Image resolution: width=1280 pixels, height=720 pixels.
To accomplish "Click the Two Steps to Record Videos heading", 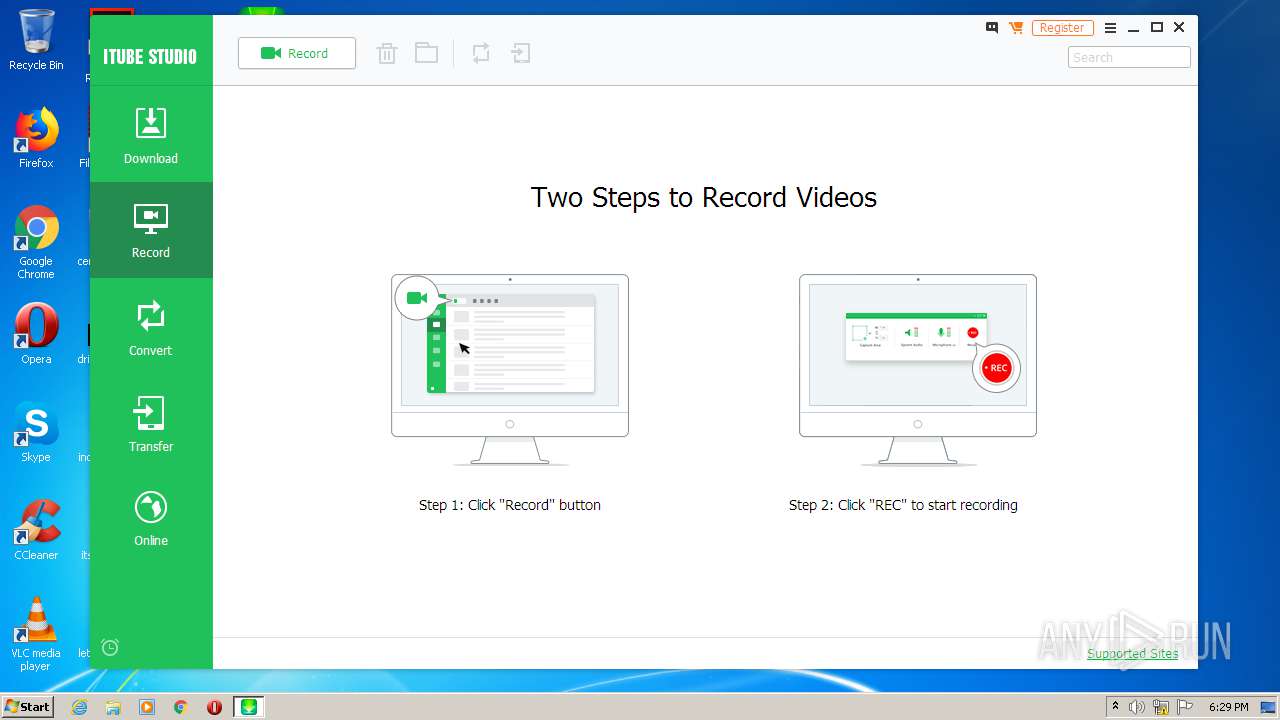I will tap(704, 197).
